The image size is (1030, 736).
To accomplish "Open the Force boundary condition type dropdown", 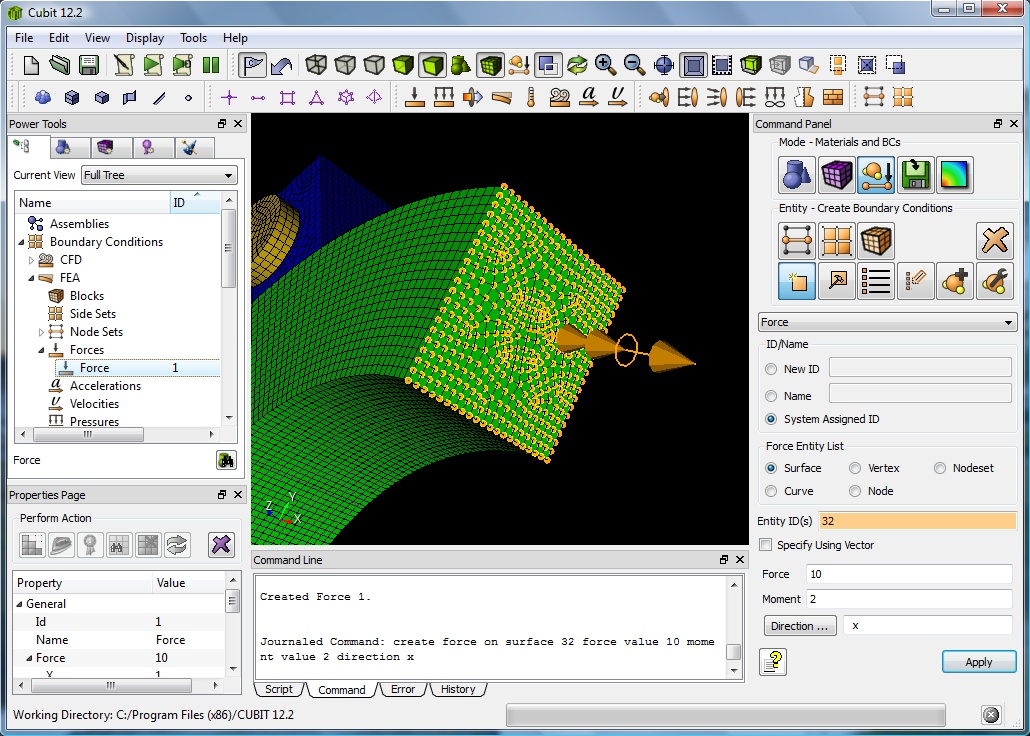I will [x=887, y=322].
